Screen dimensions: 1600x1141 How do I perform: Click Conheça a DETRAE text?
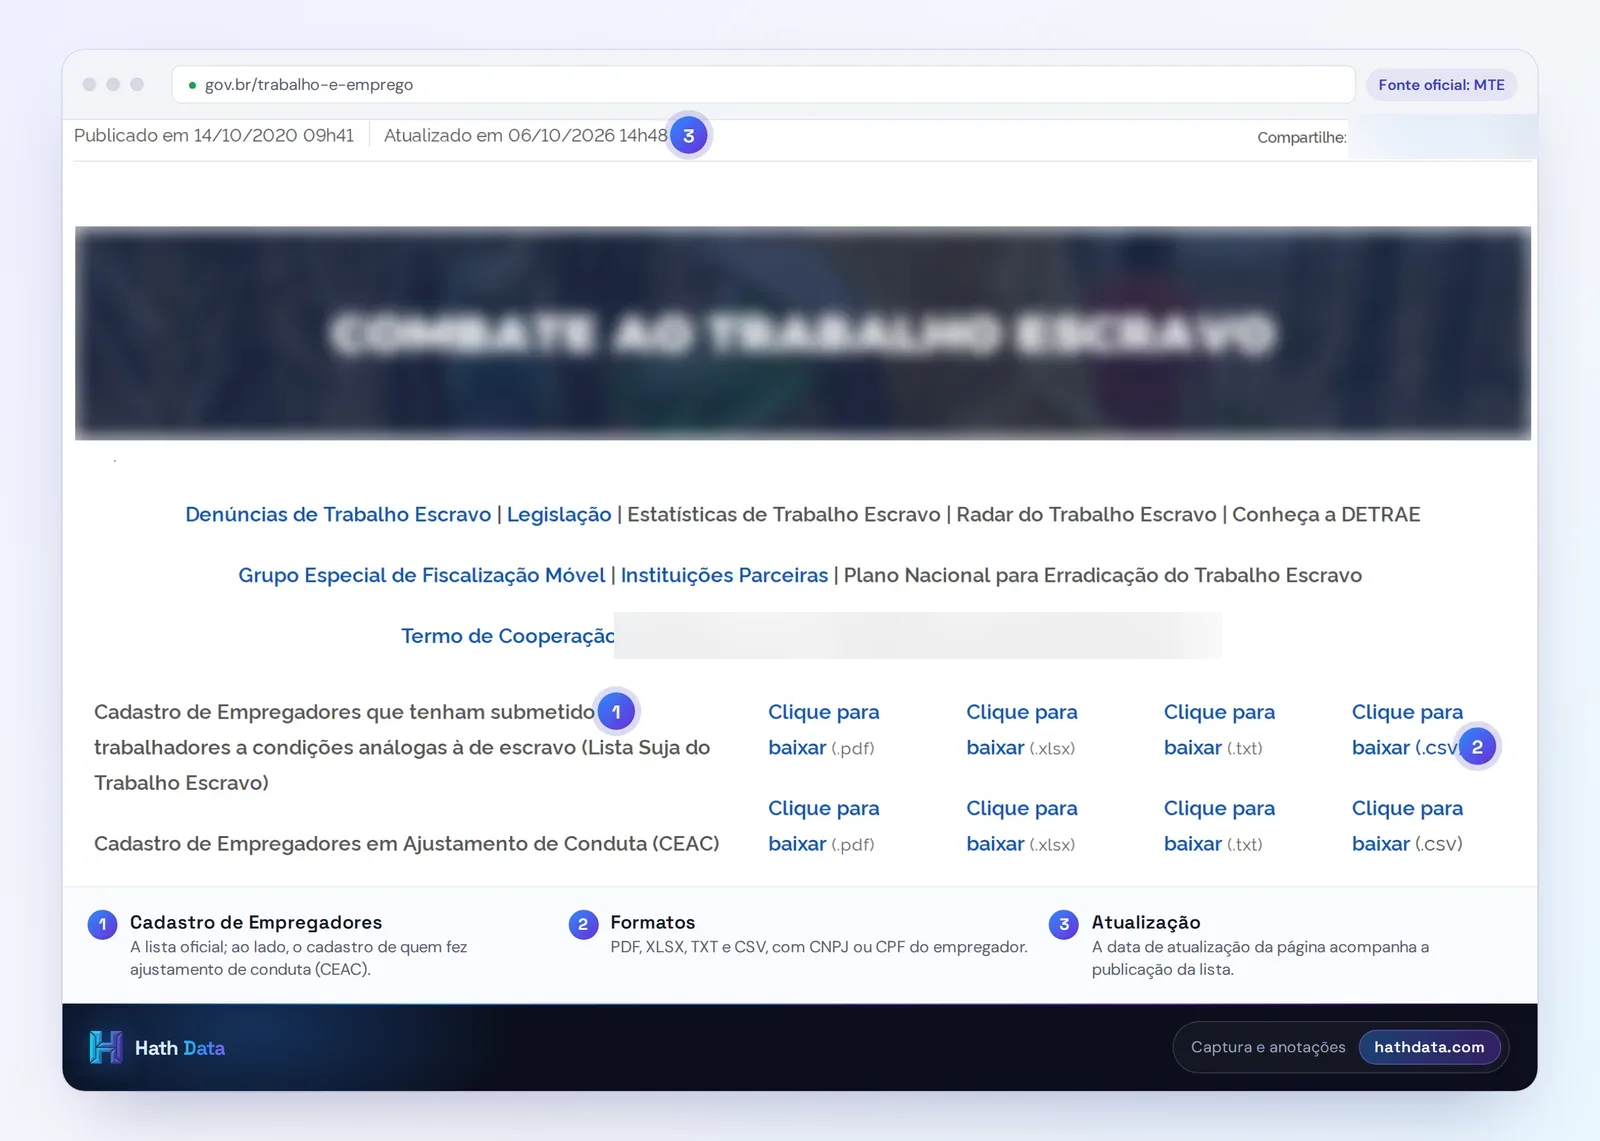(1326, 515)
